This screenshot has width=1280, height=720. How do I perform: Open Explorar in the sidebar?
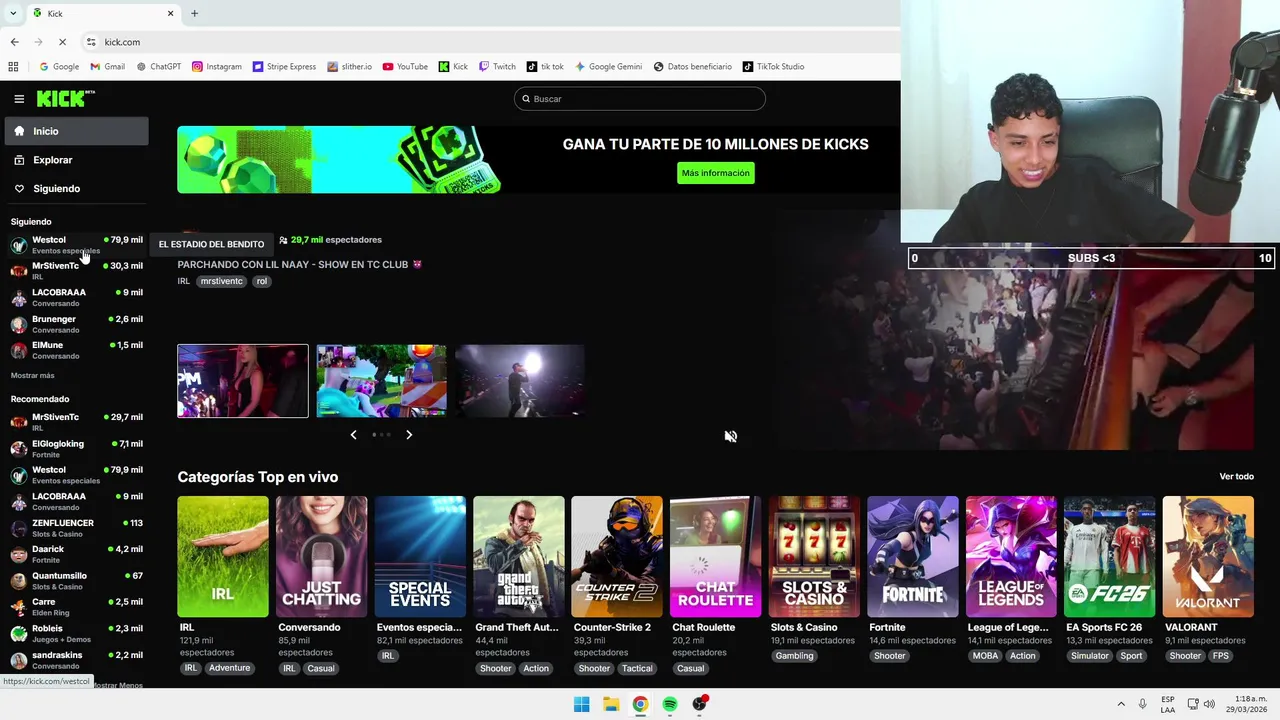coord(76,160)
